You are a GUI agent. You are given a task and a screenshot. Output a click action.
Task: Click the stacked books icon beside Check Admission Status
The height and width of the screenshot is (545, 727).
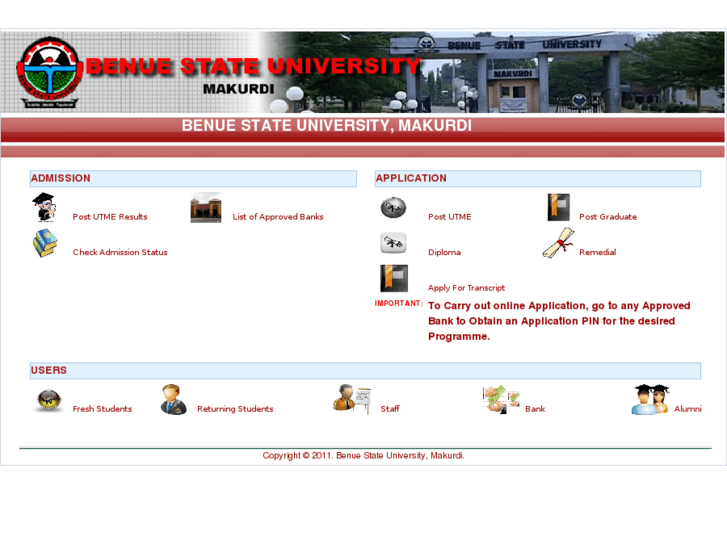click(45, 243)
